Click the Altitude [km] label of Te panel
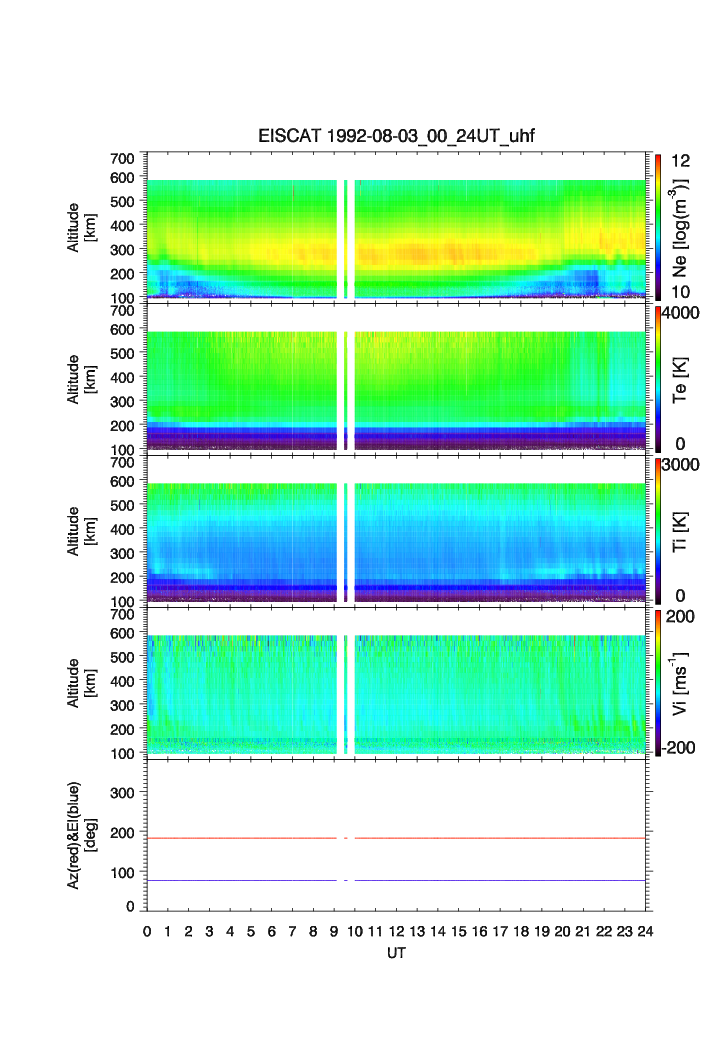 click(x=82, y=380)
